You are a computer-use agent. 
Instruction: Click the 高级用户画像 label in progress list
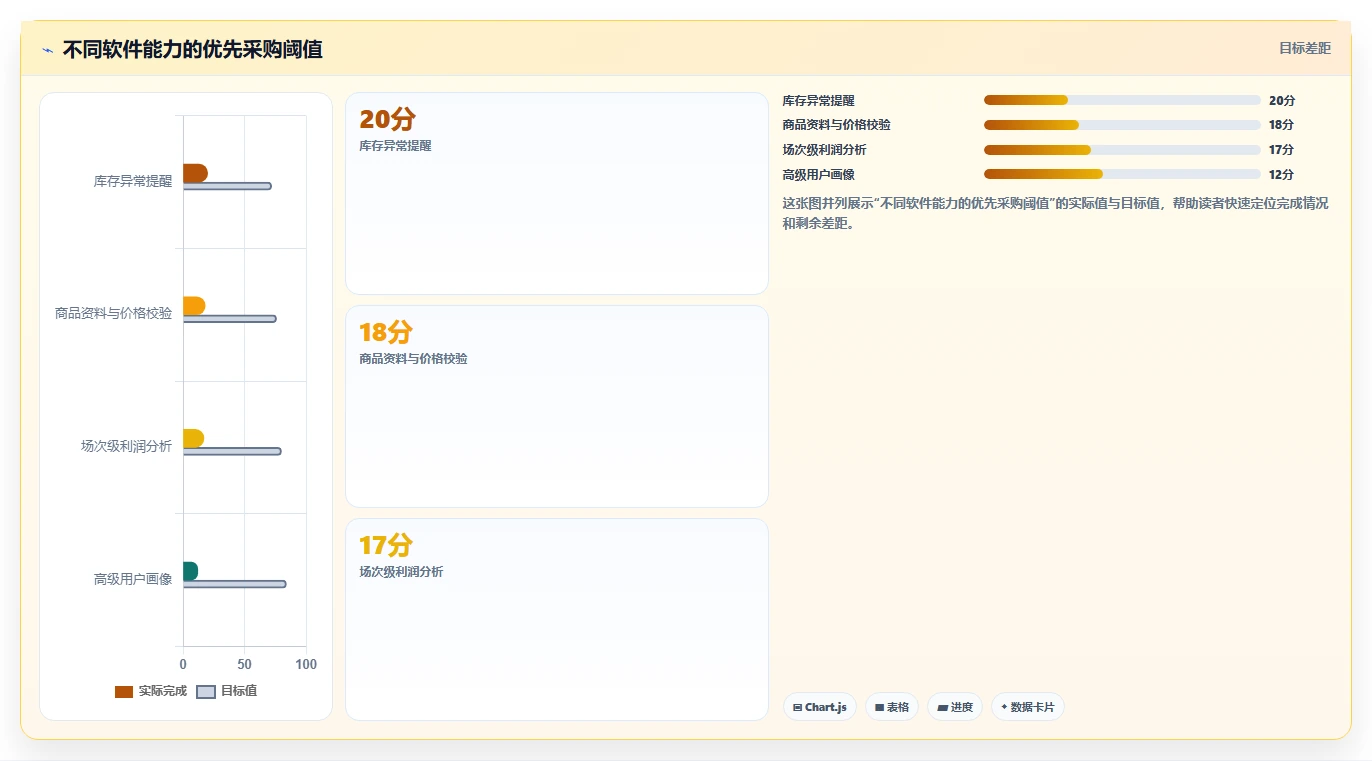(x=819, y=175)
